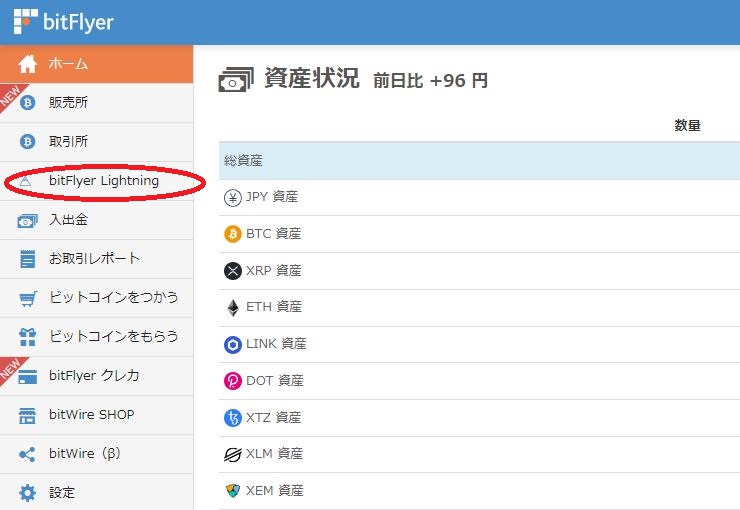
Task: Click the orange BTC coin icon
Action: point(233,234)
